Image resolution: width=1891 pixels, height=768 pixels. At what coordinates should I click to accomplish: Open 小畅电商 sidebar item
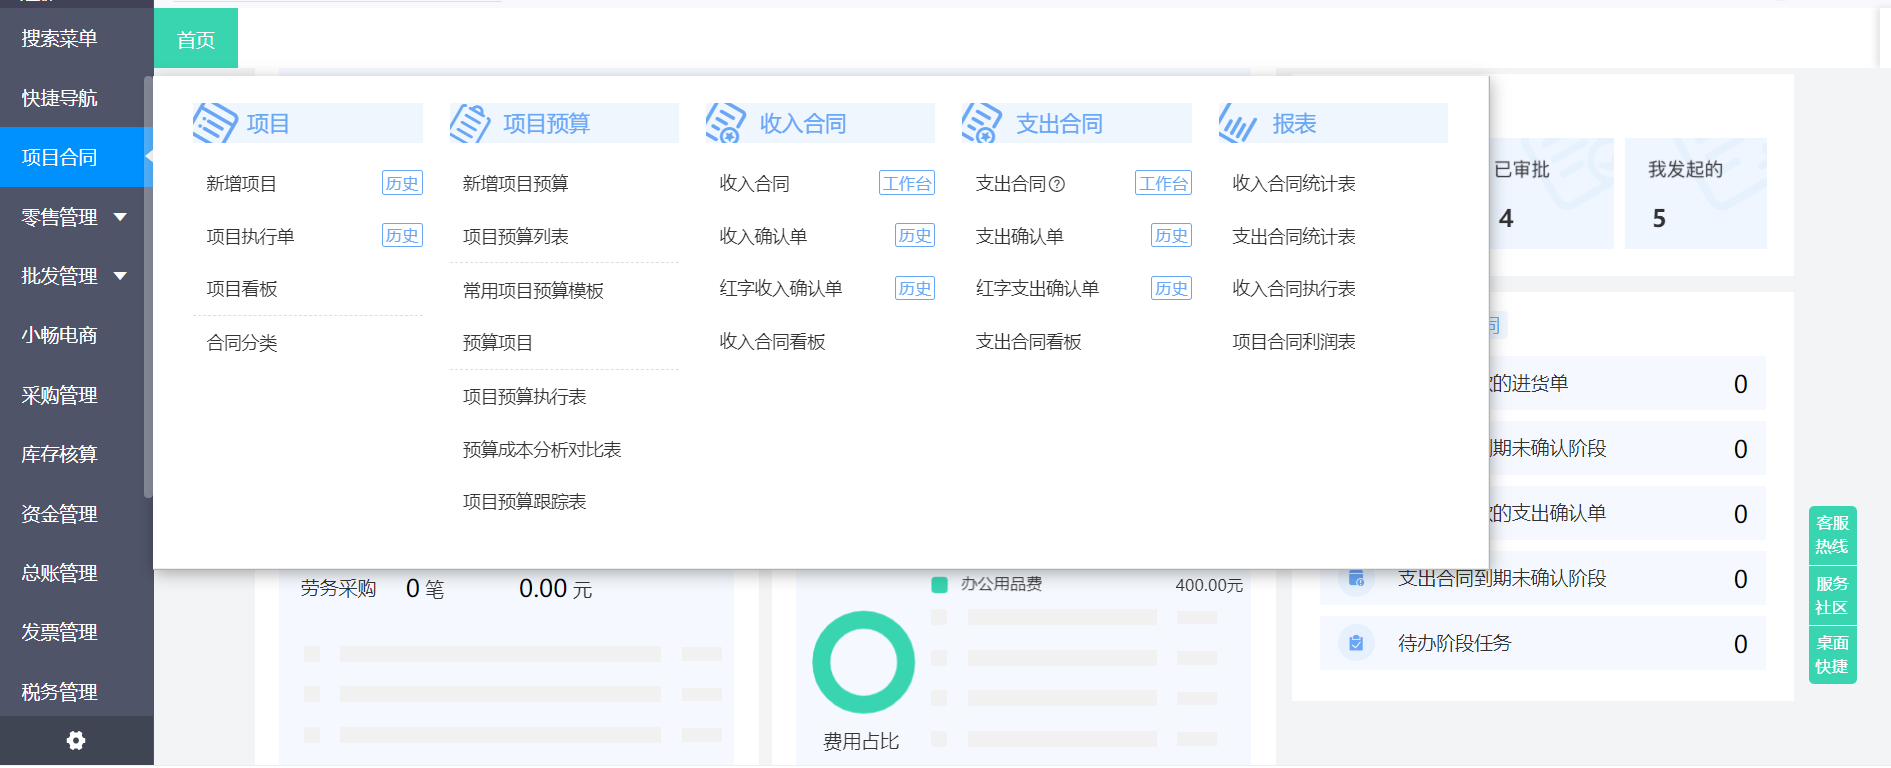coord(59,335)
